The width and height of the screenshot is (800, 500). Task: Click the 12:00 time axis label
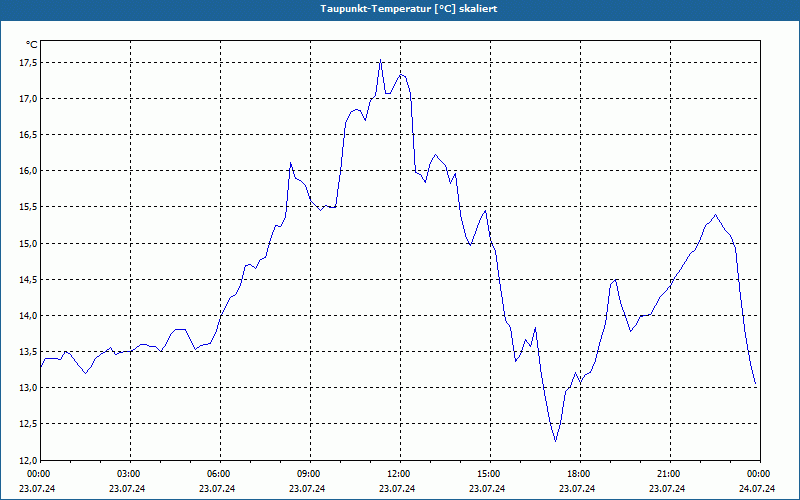click(x=398, y=474)
